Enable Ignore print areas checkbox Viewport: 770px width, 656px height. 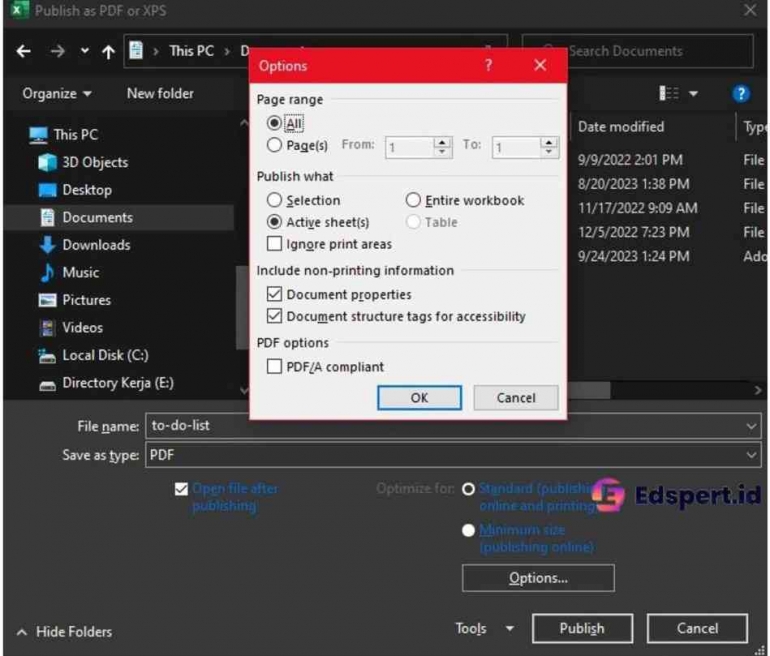point(274,244)
